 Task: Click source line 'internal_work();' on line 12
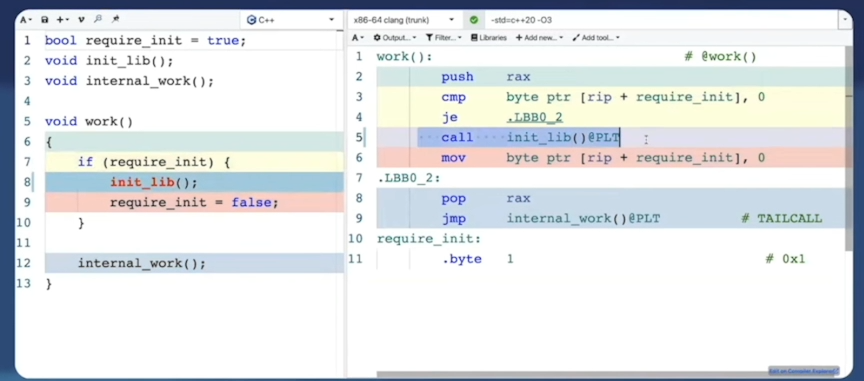(142, 263)
